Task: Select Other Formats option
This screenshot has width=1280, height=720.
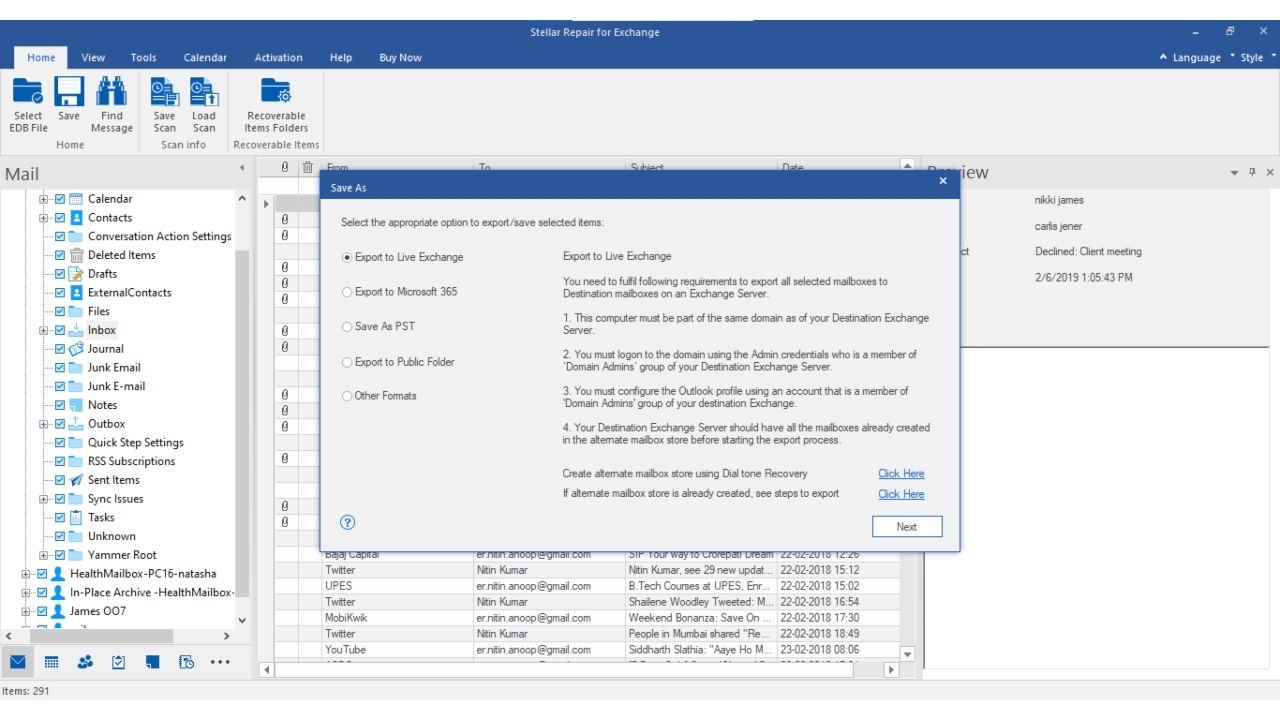Action: (x=379, y=396)
